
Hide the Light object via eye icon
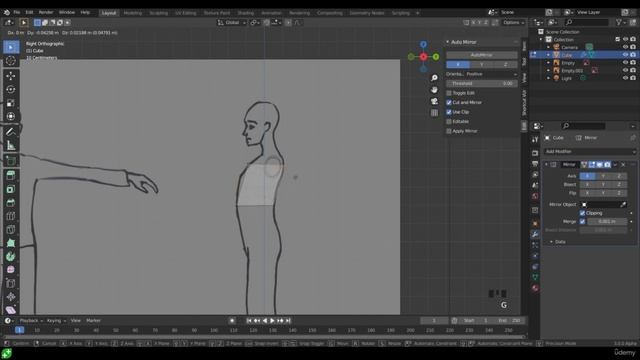click(x=625, y=78)
